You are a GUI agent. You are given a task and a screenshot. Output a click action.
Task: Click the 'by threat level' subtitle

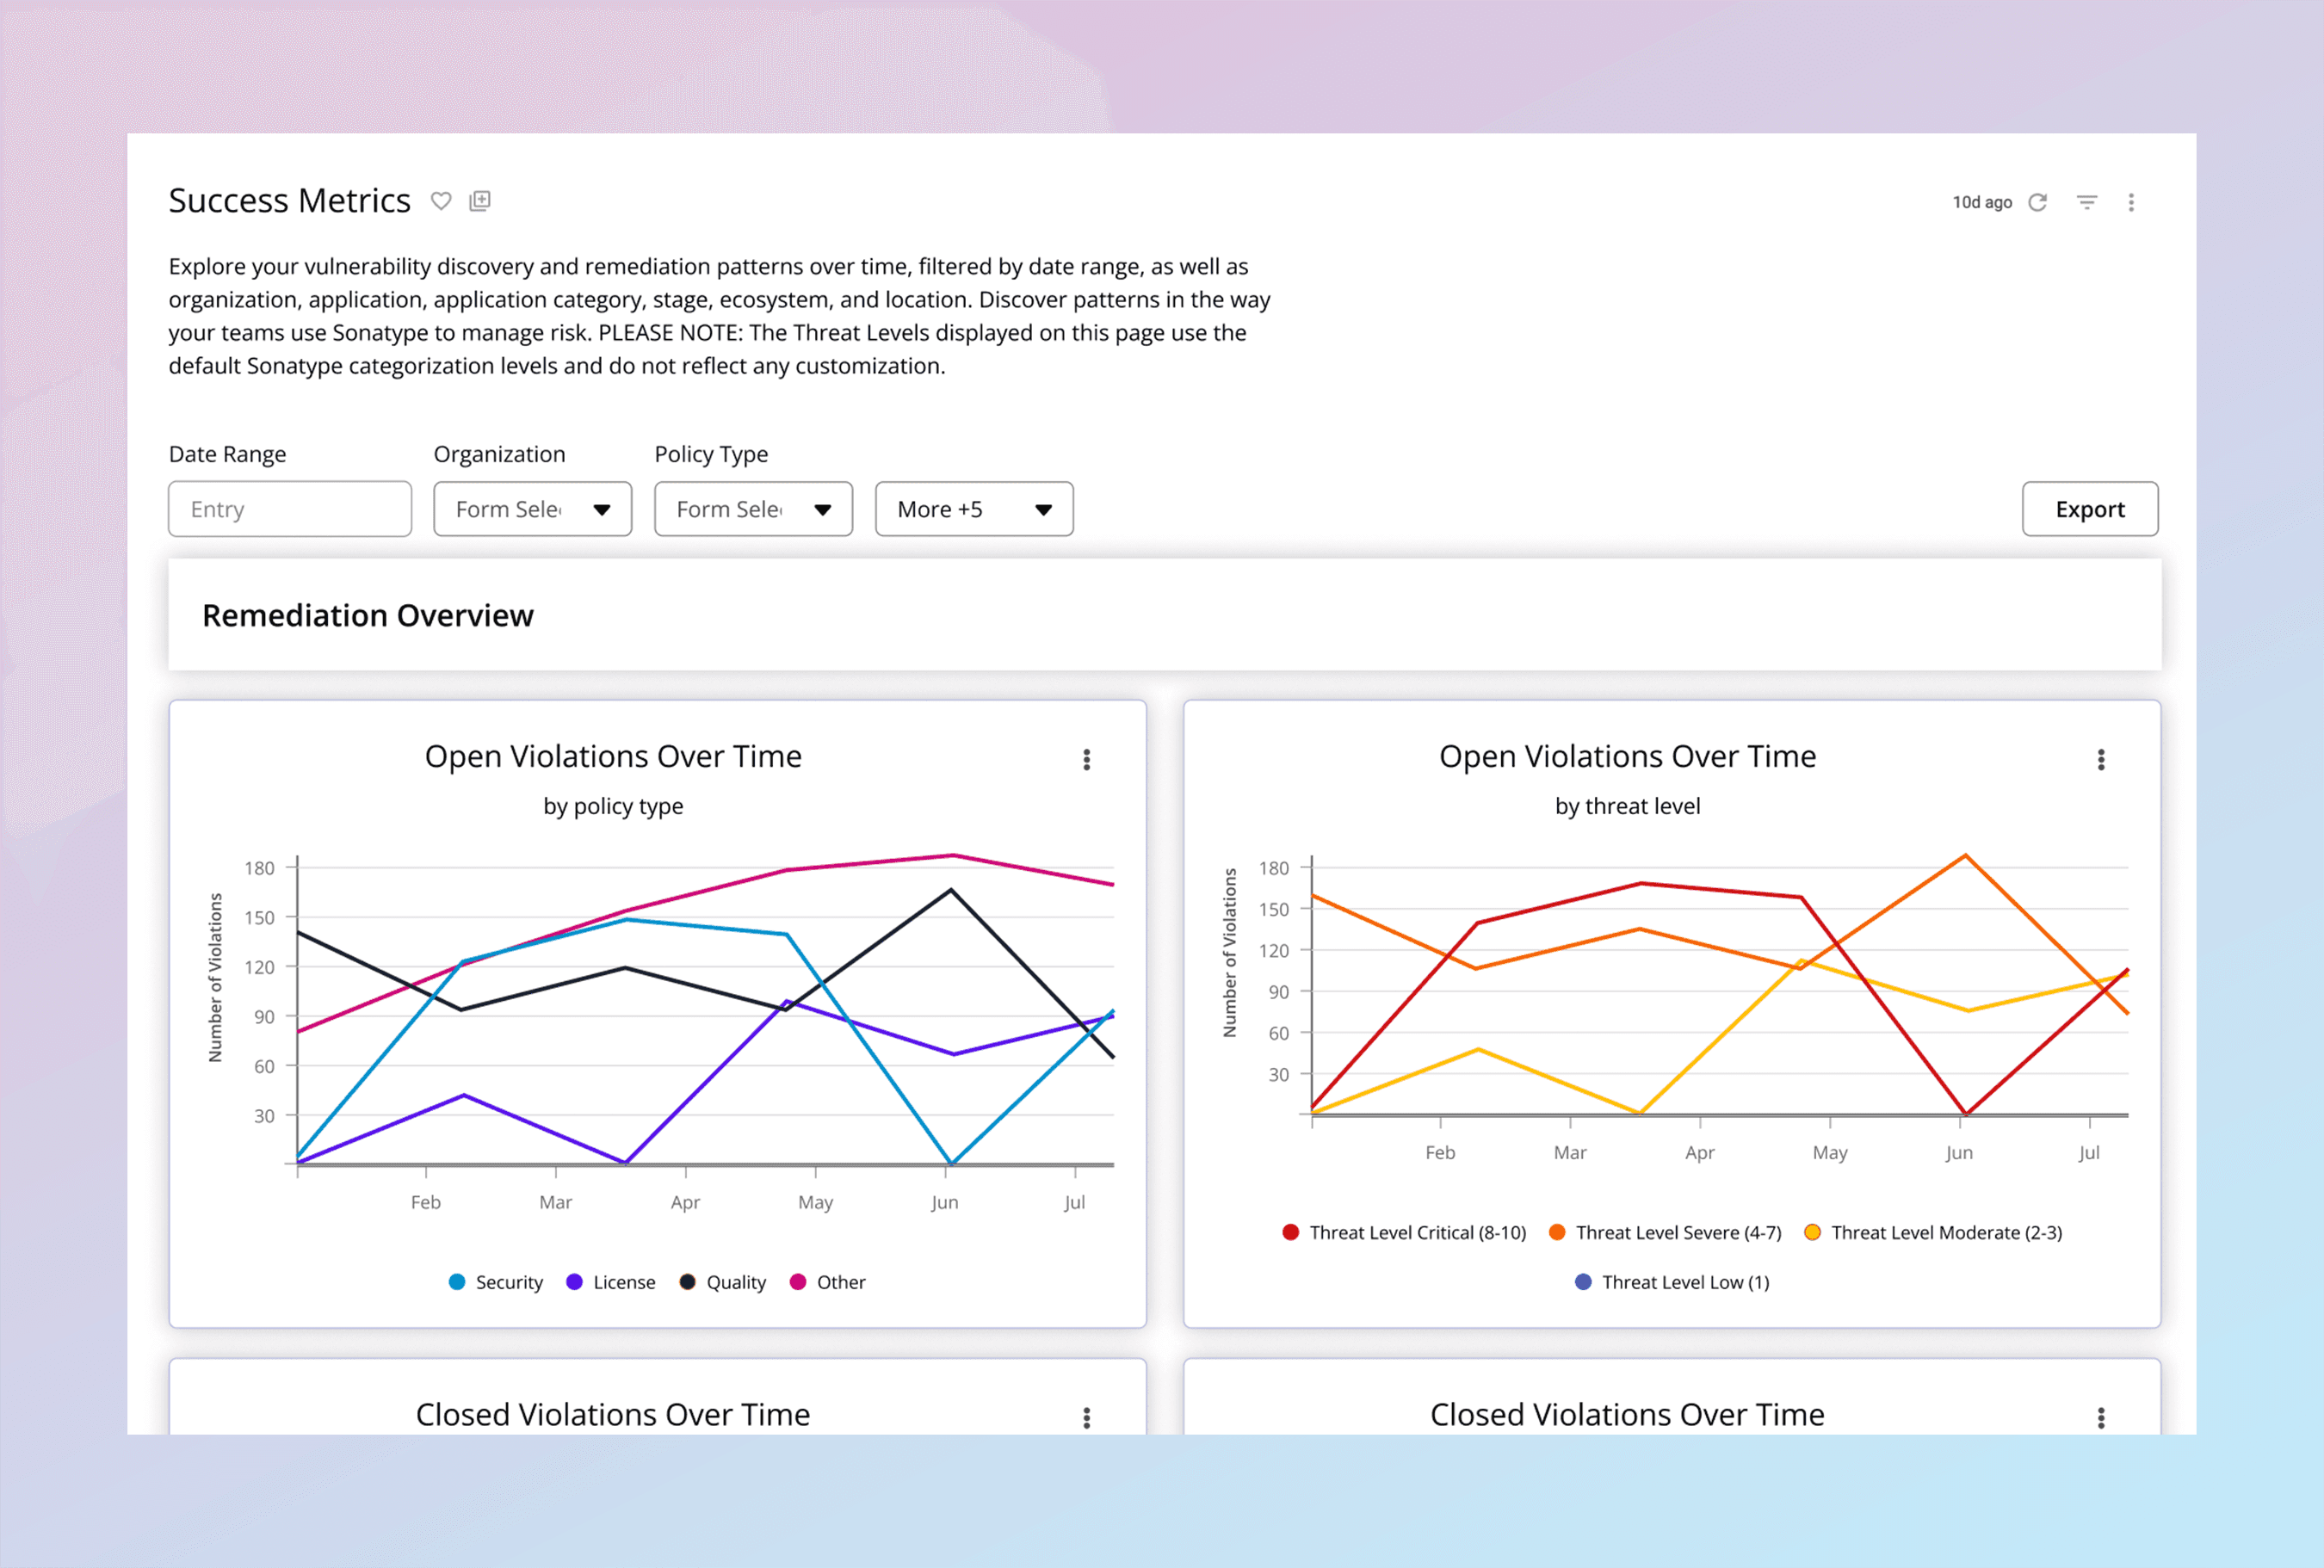tap(1627, 806)
